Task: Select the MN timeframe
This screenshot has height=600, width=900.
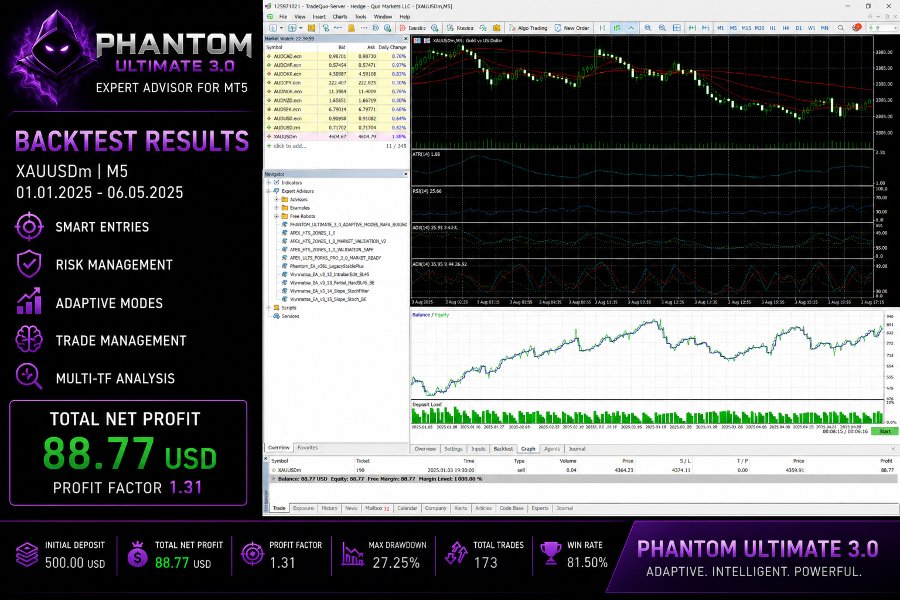Action: tap(824, 28)
